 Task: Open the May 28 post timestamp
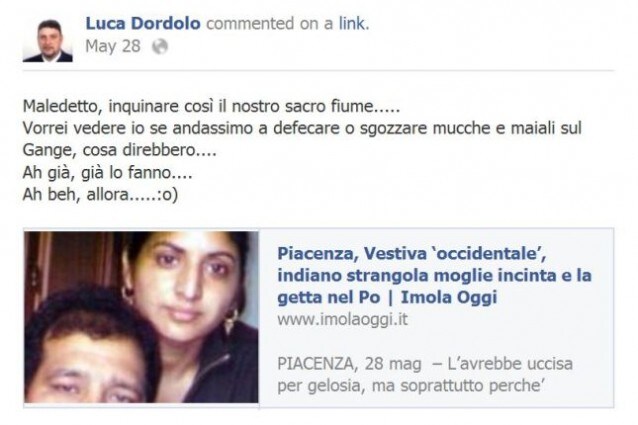113,46
